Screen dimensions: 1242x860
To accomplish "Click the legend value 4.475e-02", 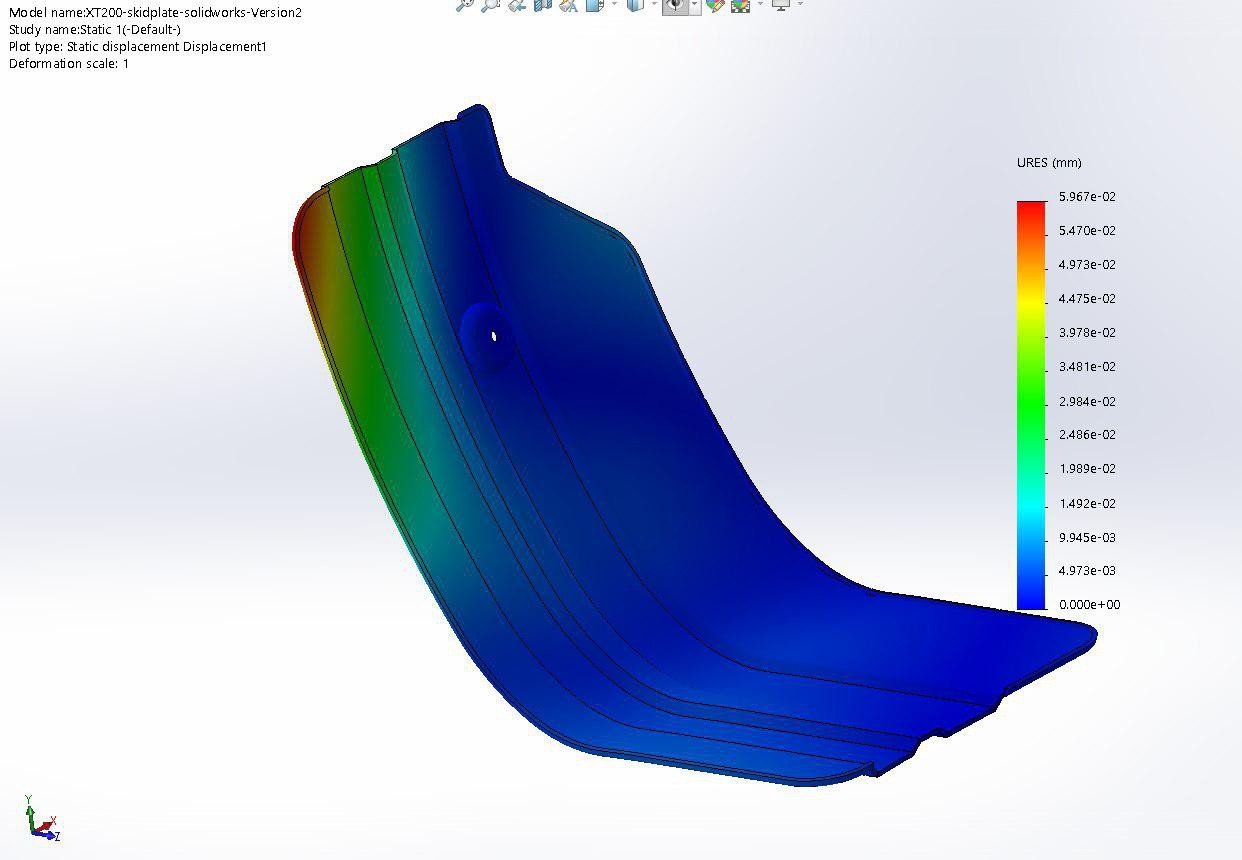I will pyautogui.click(x=1087, y=299).
